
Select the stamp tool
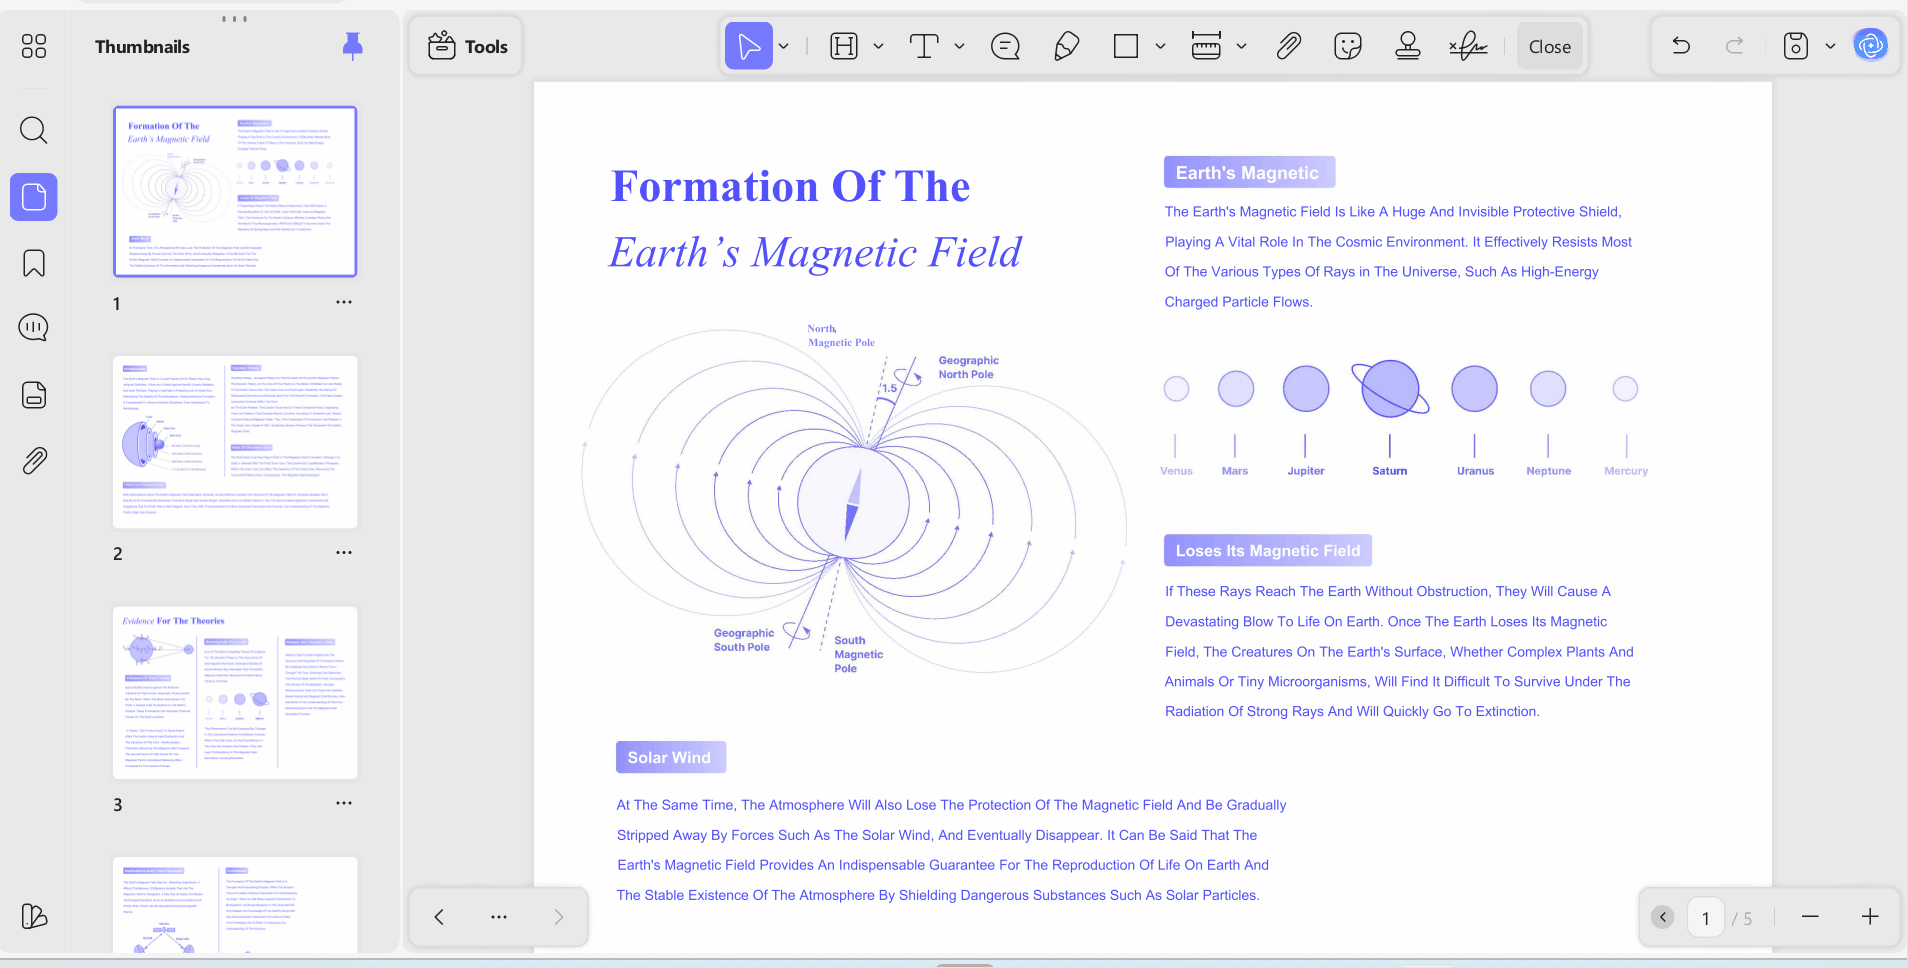point(1408,46)
